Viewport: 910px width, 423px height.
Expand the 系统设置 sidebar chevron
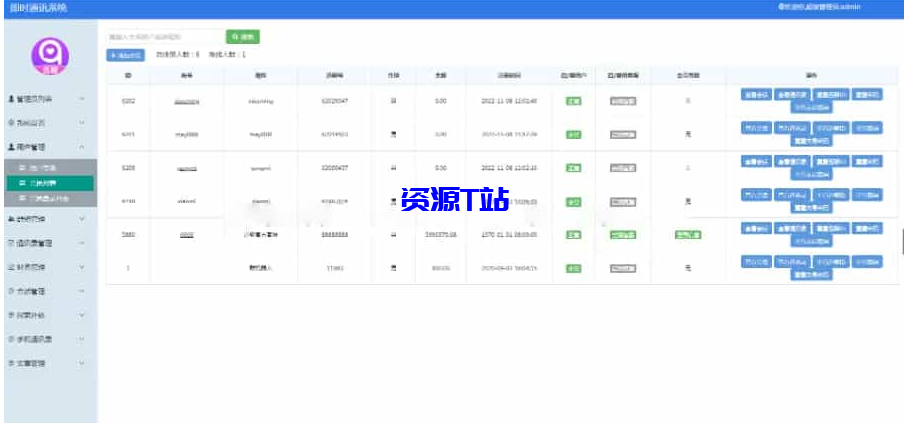click(x=82, y=123)
